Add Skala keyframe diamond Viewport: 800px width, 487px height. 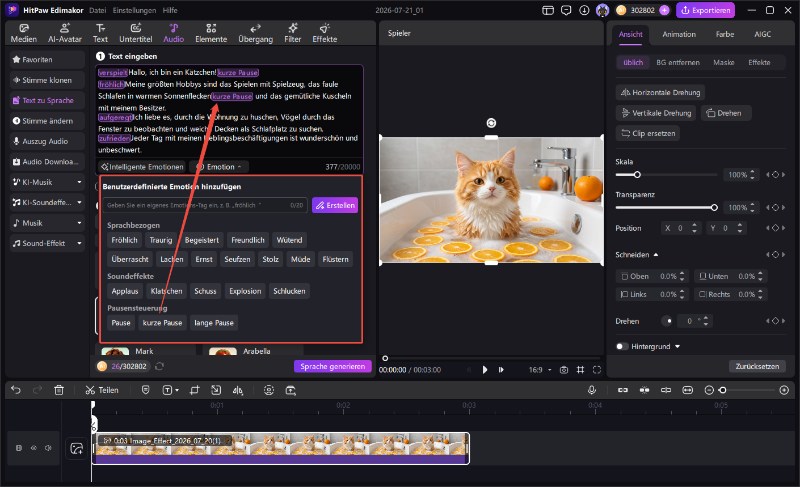pos(776,174)
